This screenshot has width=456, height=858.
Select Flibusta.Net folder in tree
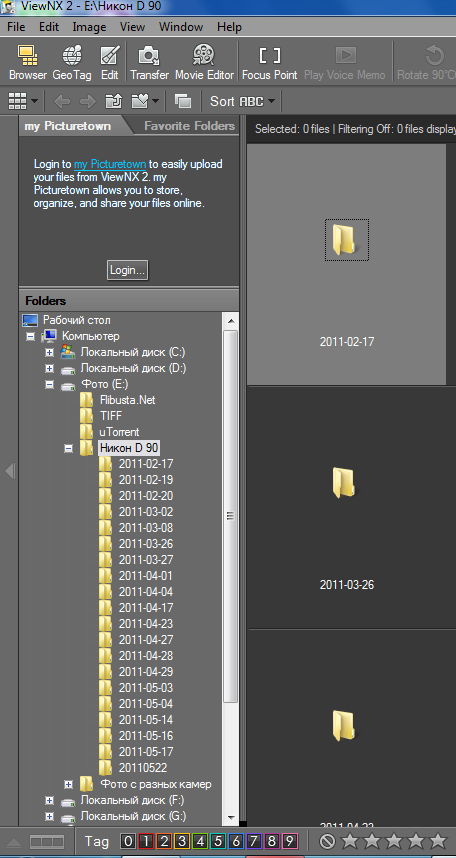click(x=127, y=400)
